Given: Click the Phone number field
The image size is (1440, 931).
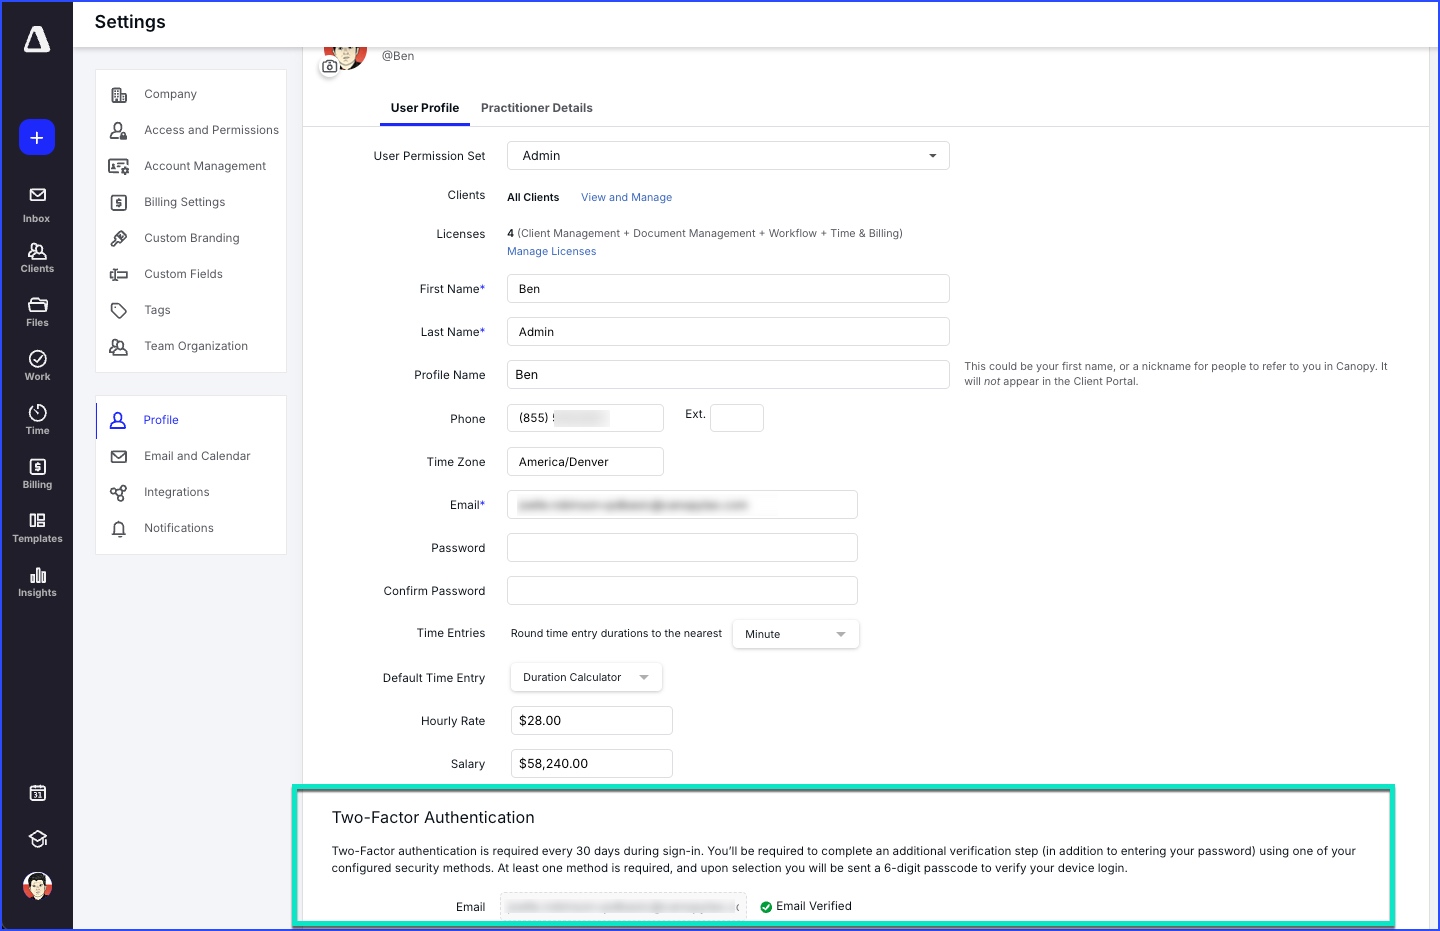Looking at the screenshot, I should (x=585, y=418).
